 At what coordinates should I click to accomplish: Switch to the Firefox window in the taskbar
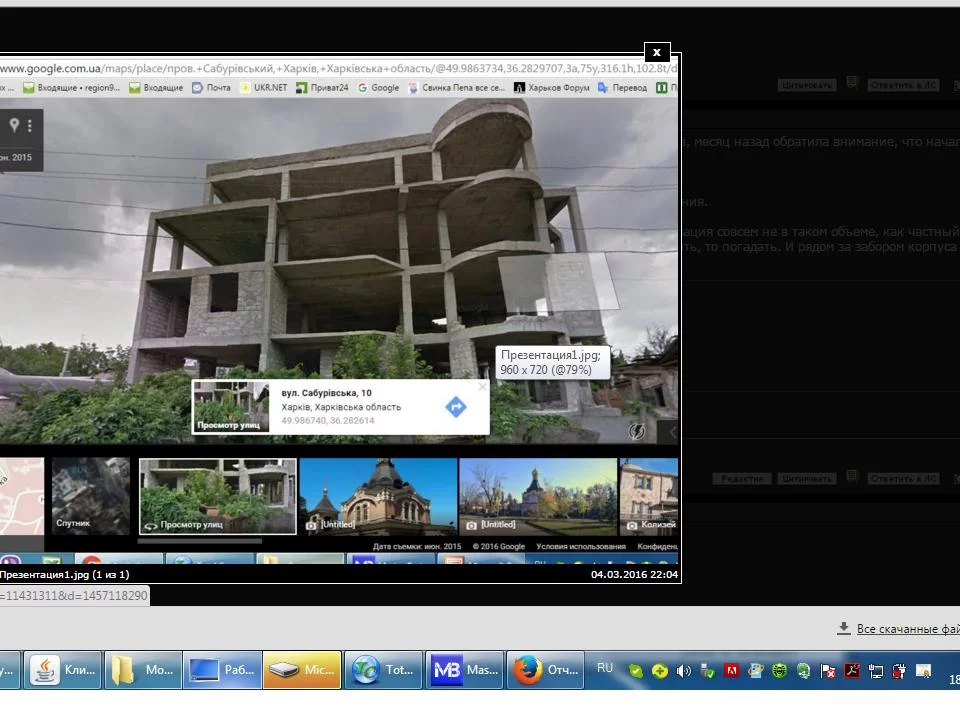(x=545, y=670)
